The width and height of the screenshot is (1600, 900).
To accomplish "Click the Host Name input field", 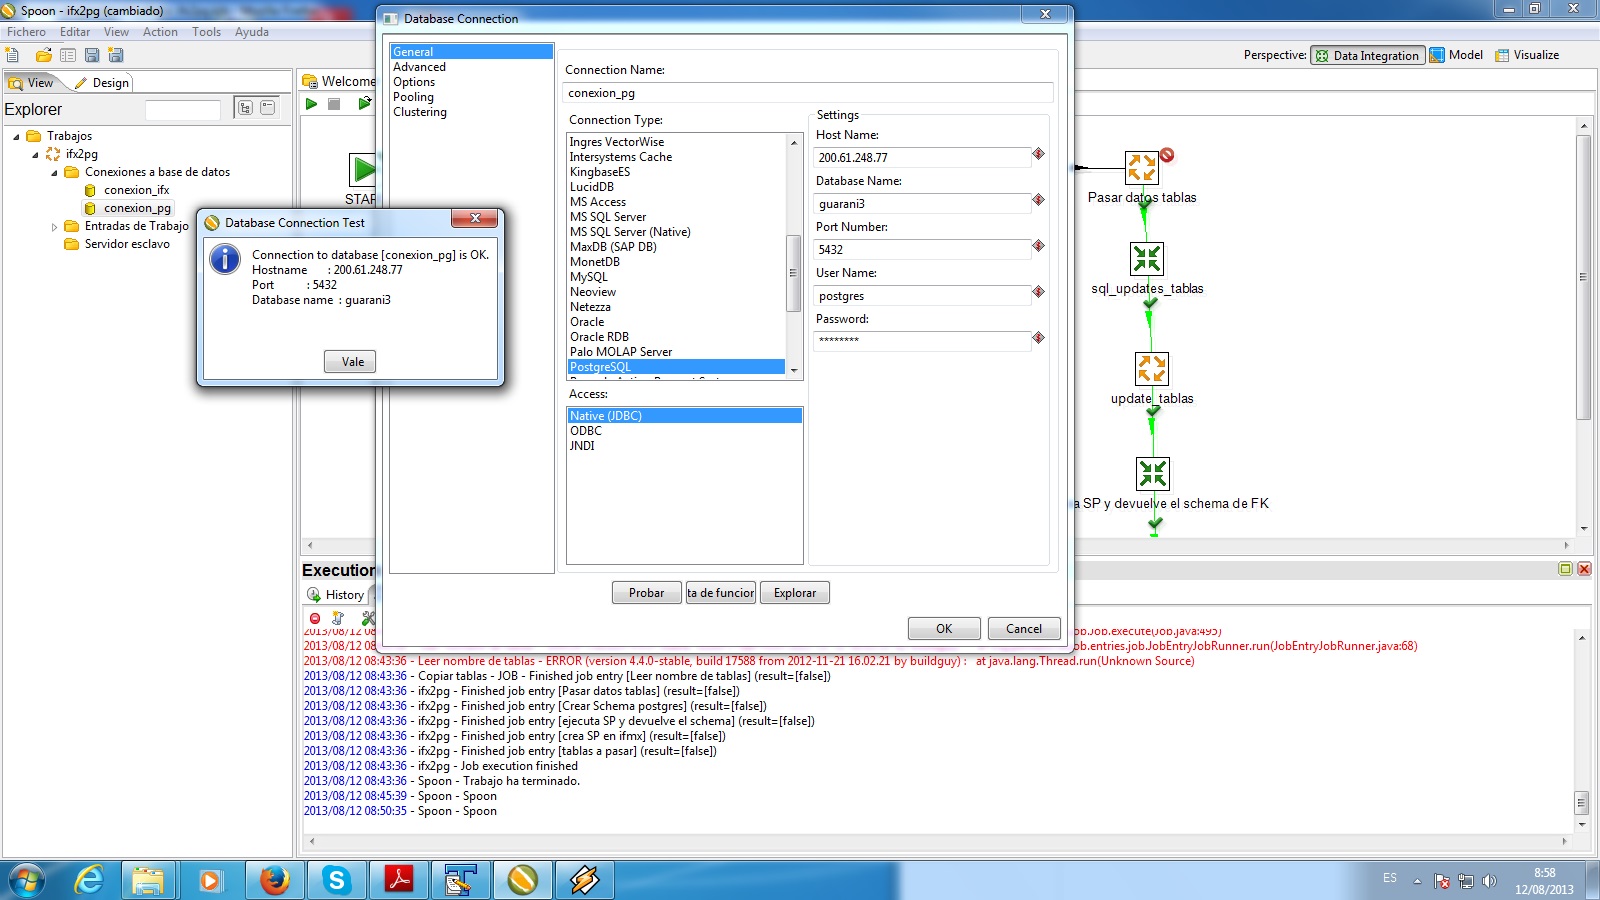I will [x=921, y=157].
